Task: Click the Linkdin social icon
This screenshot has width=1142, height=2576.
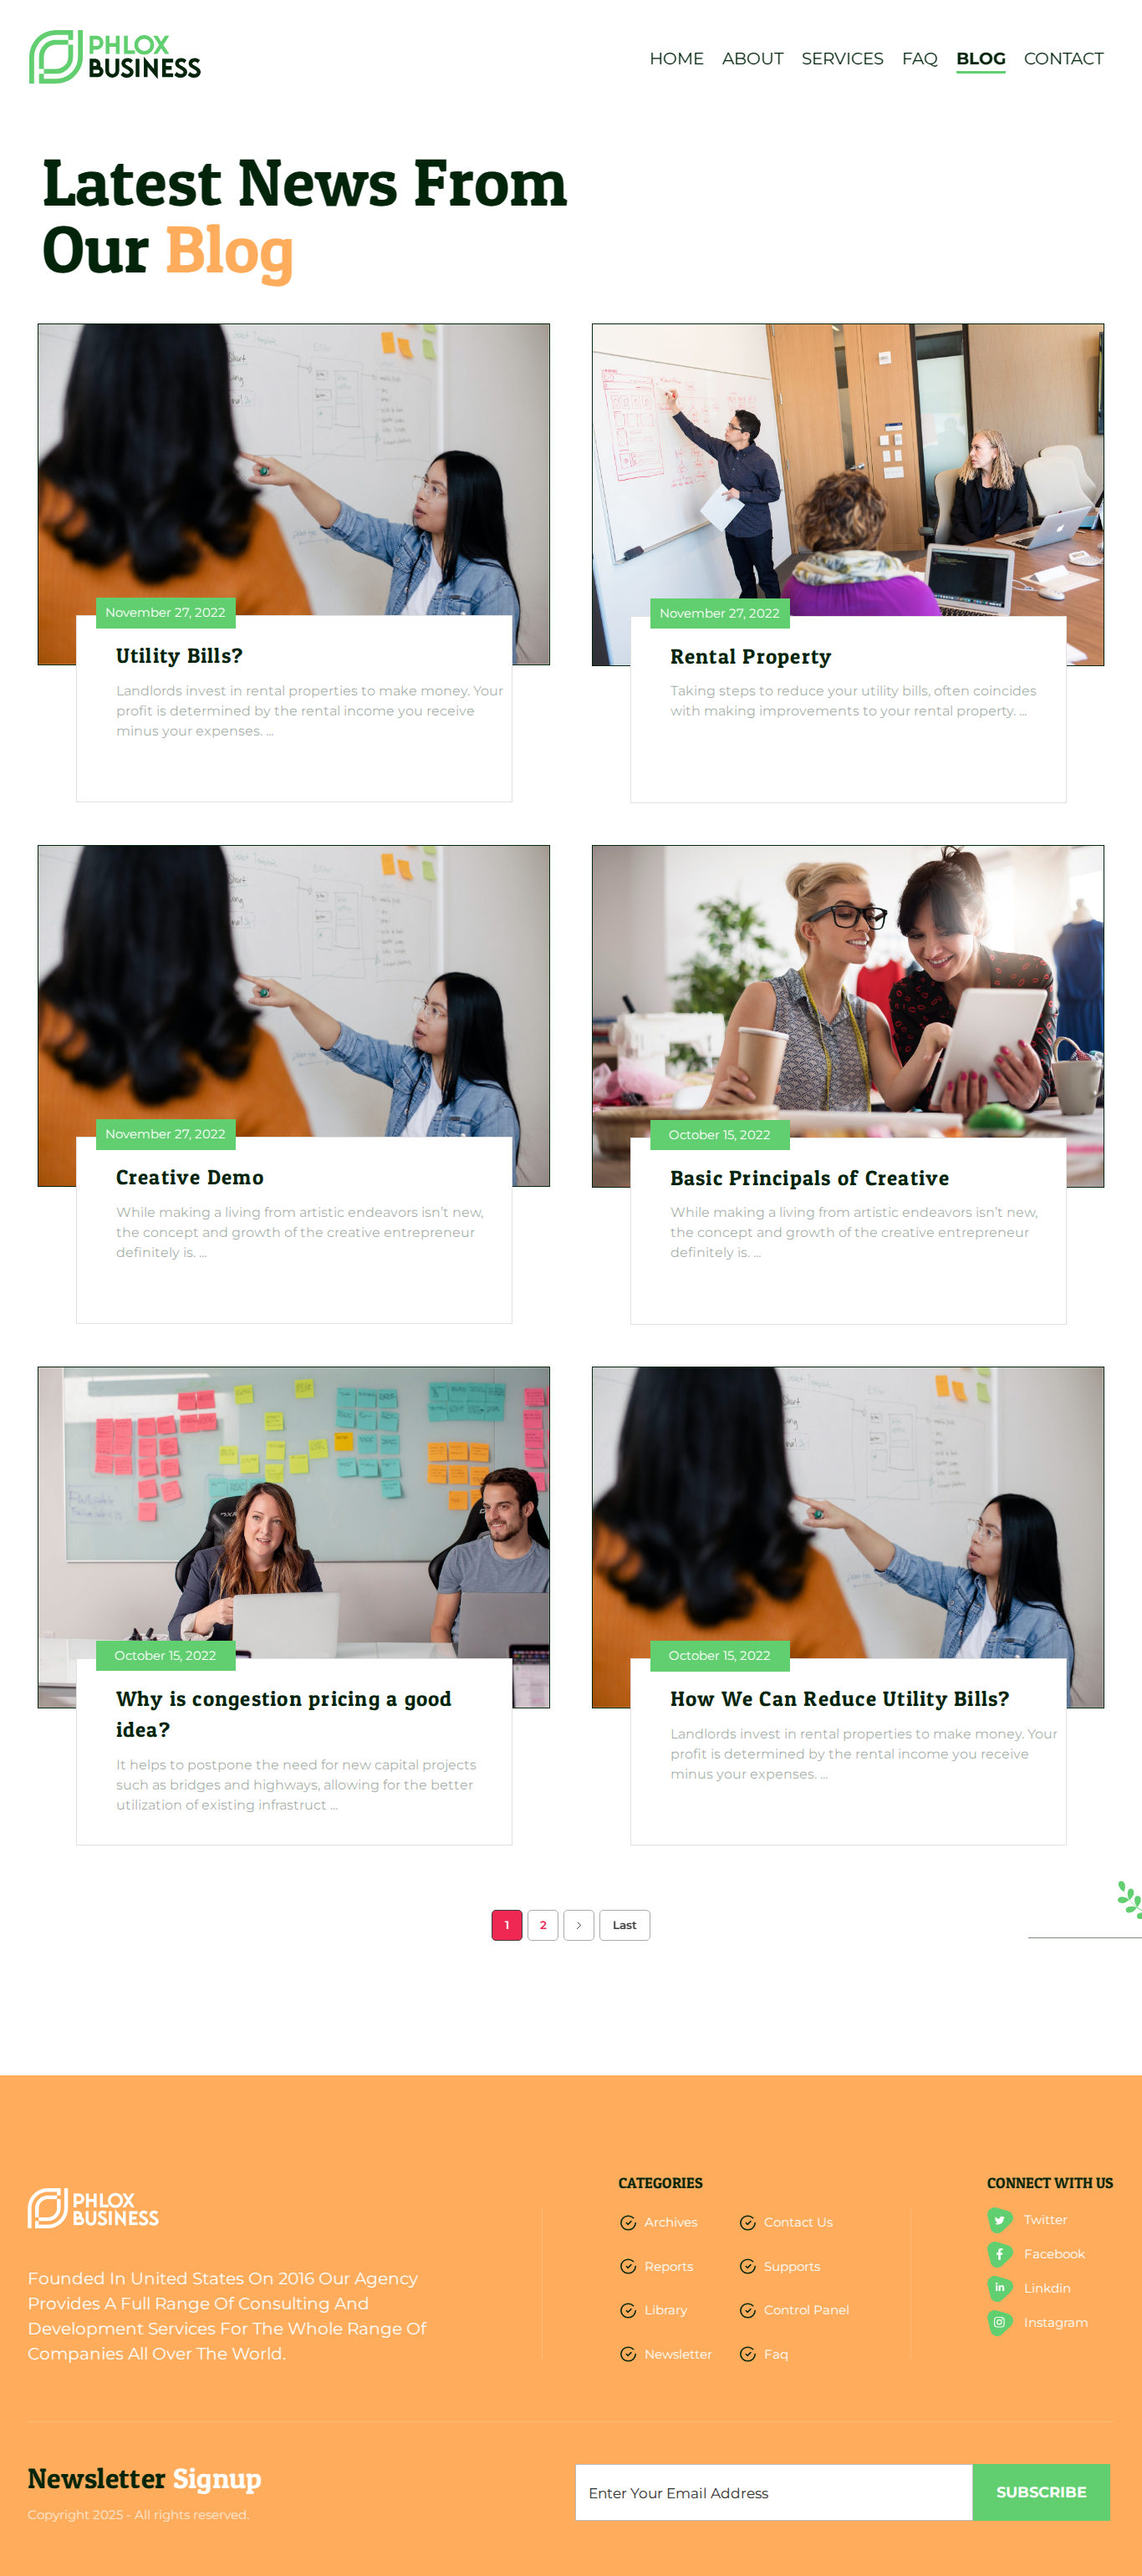Action: pyautogui.click(x=999, y=2288)
